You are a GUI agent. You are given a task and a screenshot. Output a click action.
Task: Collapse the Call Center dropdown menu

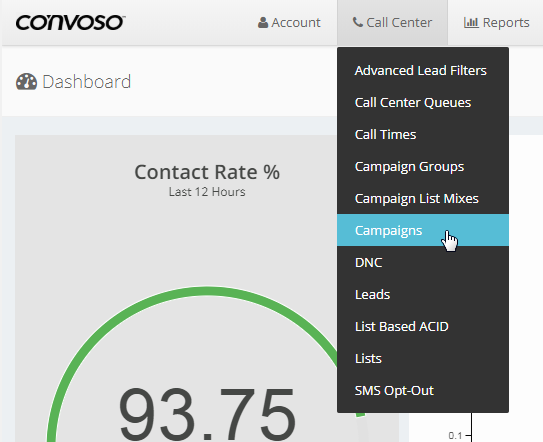pos(392,23)
